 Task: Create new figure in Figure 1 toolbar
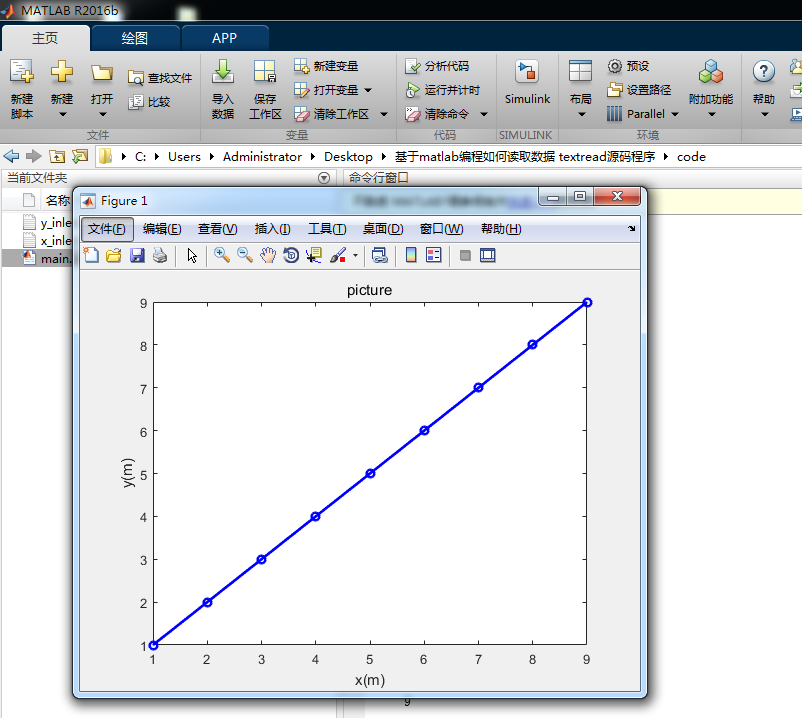coord(91,255)
